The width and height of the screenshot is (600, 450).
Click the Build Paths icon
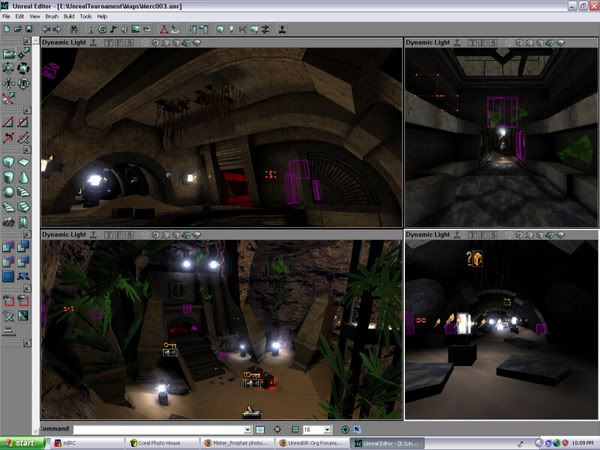243,29
